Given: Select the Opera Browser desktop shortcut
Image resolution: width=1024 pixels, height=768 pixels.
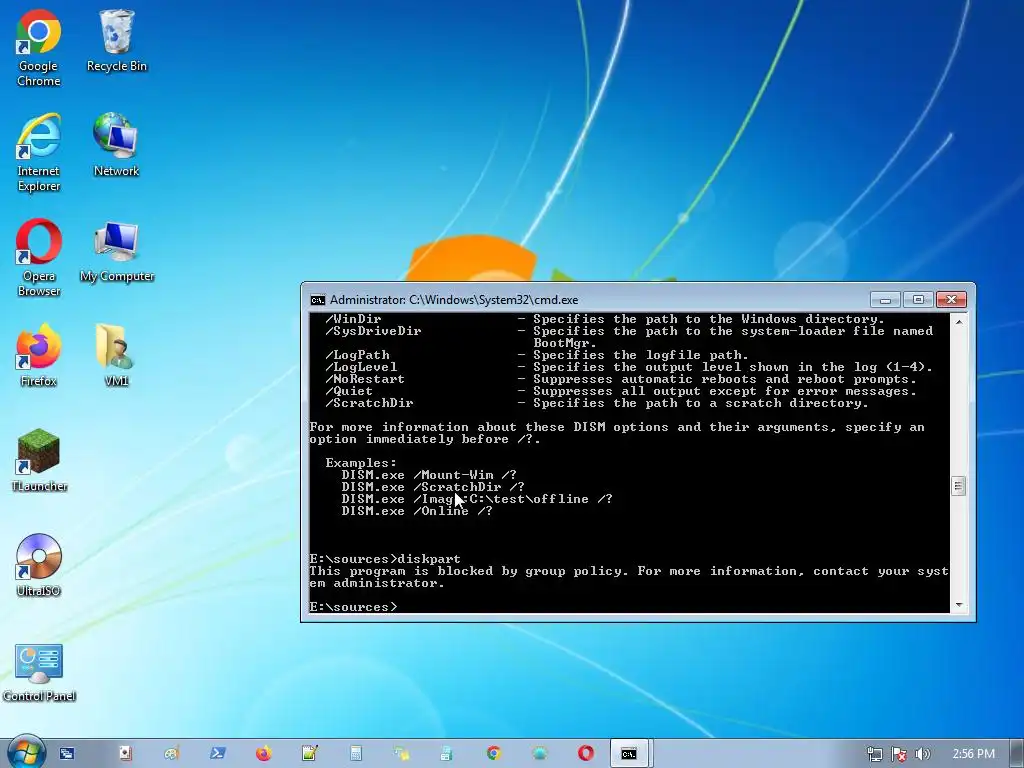Looking at the screenshot, I should [x=39, y=258].
